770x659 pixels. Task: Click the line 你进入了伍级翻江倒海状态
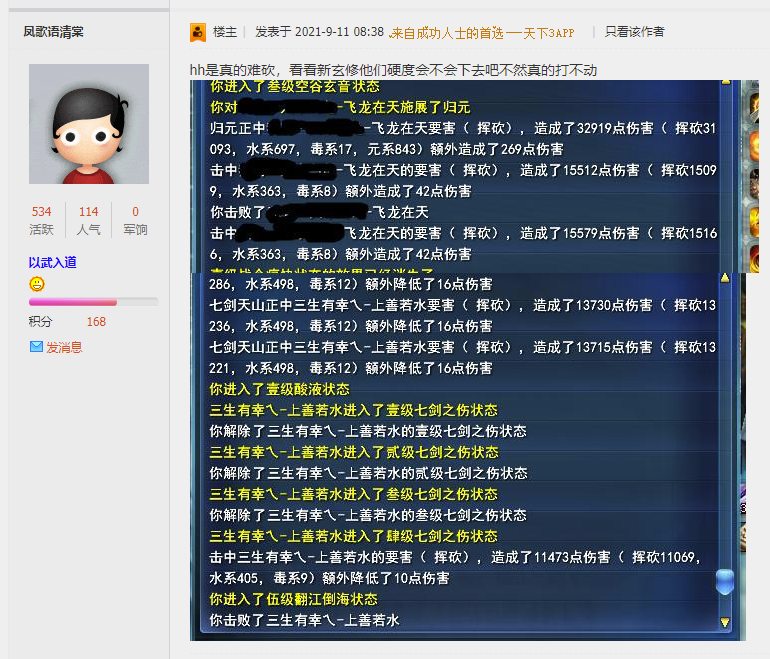294,599
